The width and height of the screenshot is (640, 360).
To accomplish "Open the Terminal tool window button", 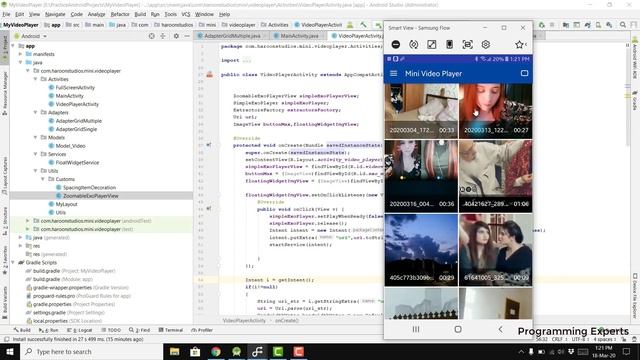I will (170, 330).
